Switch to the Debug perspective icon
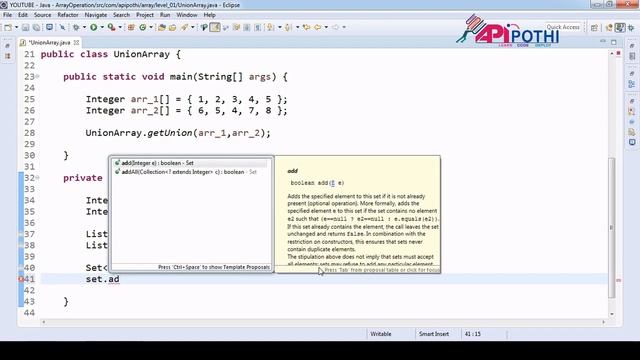The height and width of the screenshot is (360, 640). (x=631, y=27)
